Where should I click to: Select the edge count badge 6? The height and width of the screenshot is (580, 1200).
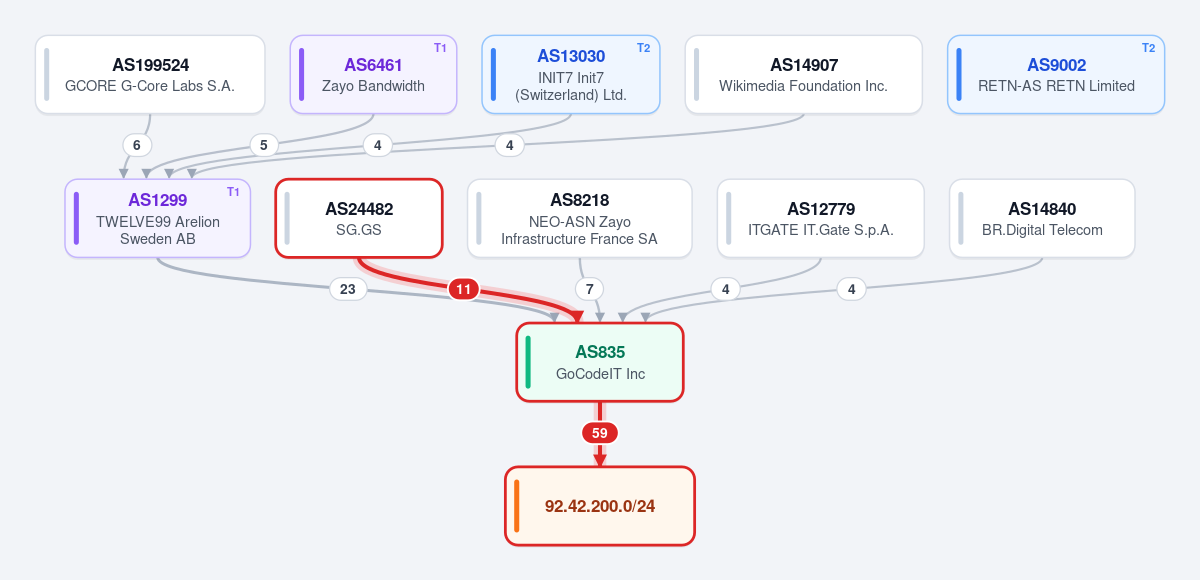tap(137, 145)
